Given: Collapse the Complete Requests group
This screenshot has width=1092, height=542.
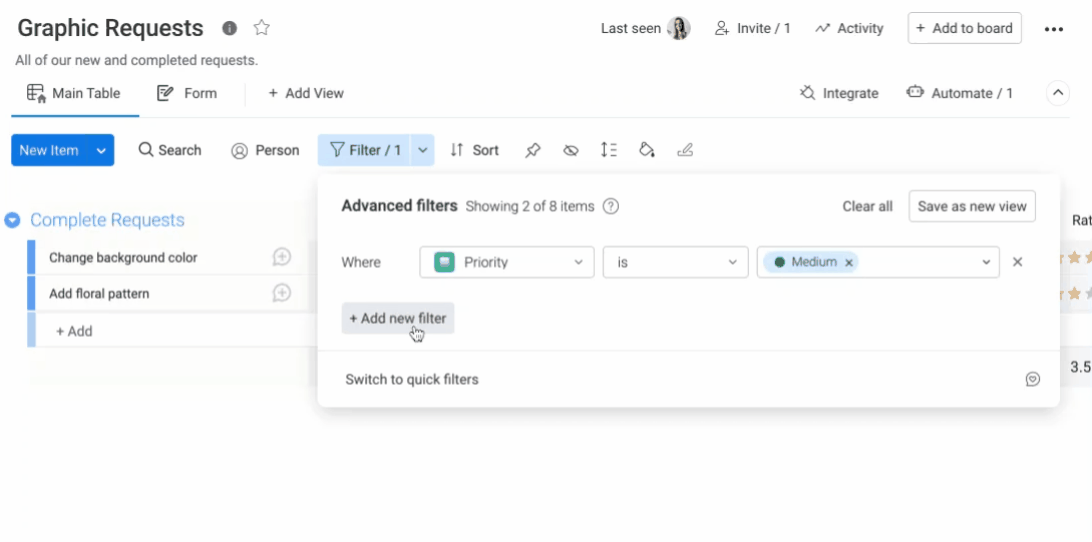Looking at the screenshot, I should click(x=12, y=220).
